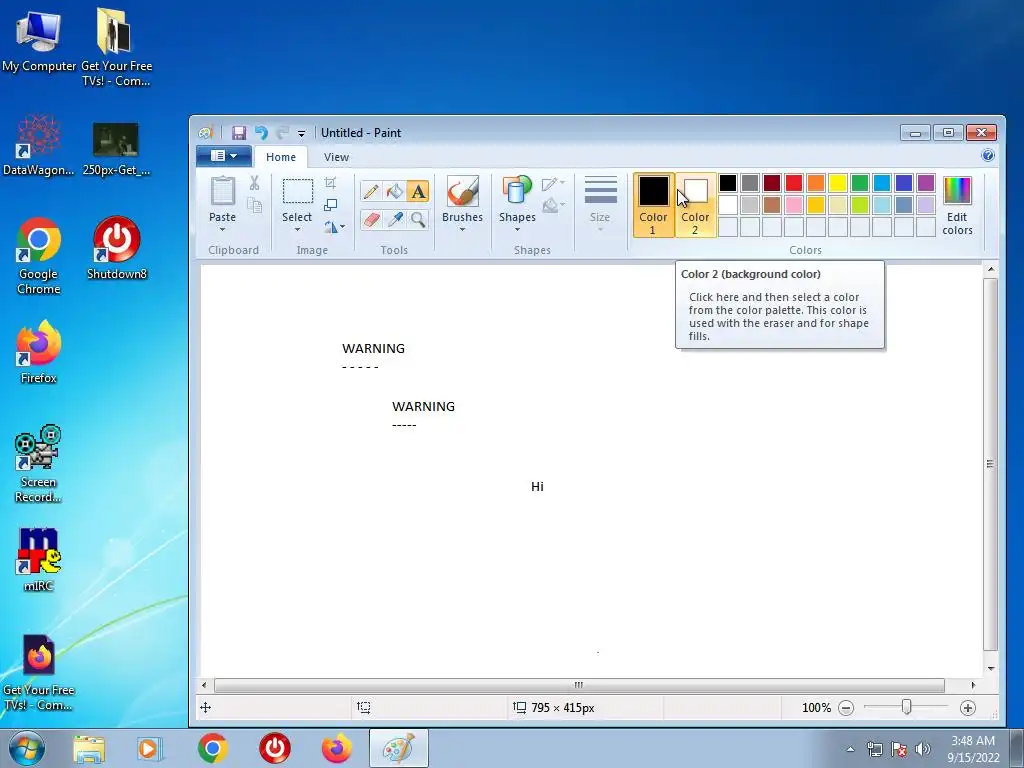Switch to the Home ribbon tab
1024x768 pixels.
pos(281,157)
